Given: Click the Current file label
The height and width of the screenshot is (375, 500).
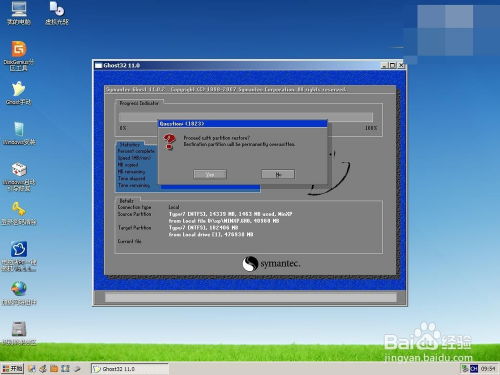Looking at the screenshot, I should pos(130,241).
